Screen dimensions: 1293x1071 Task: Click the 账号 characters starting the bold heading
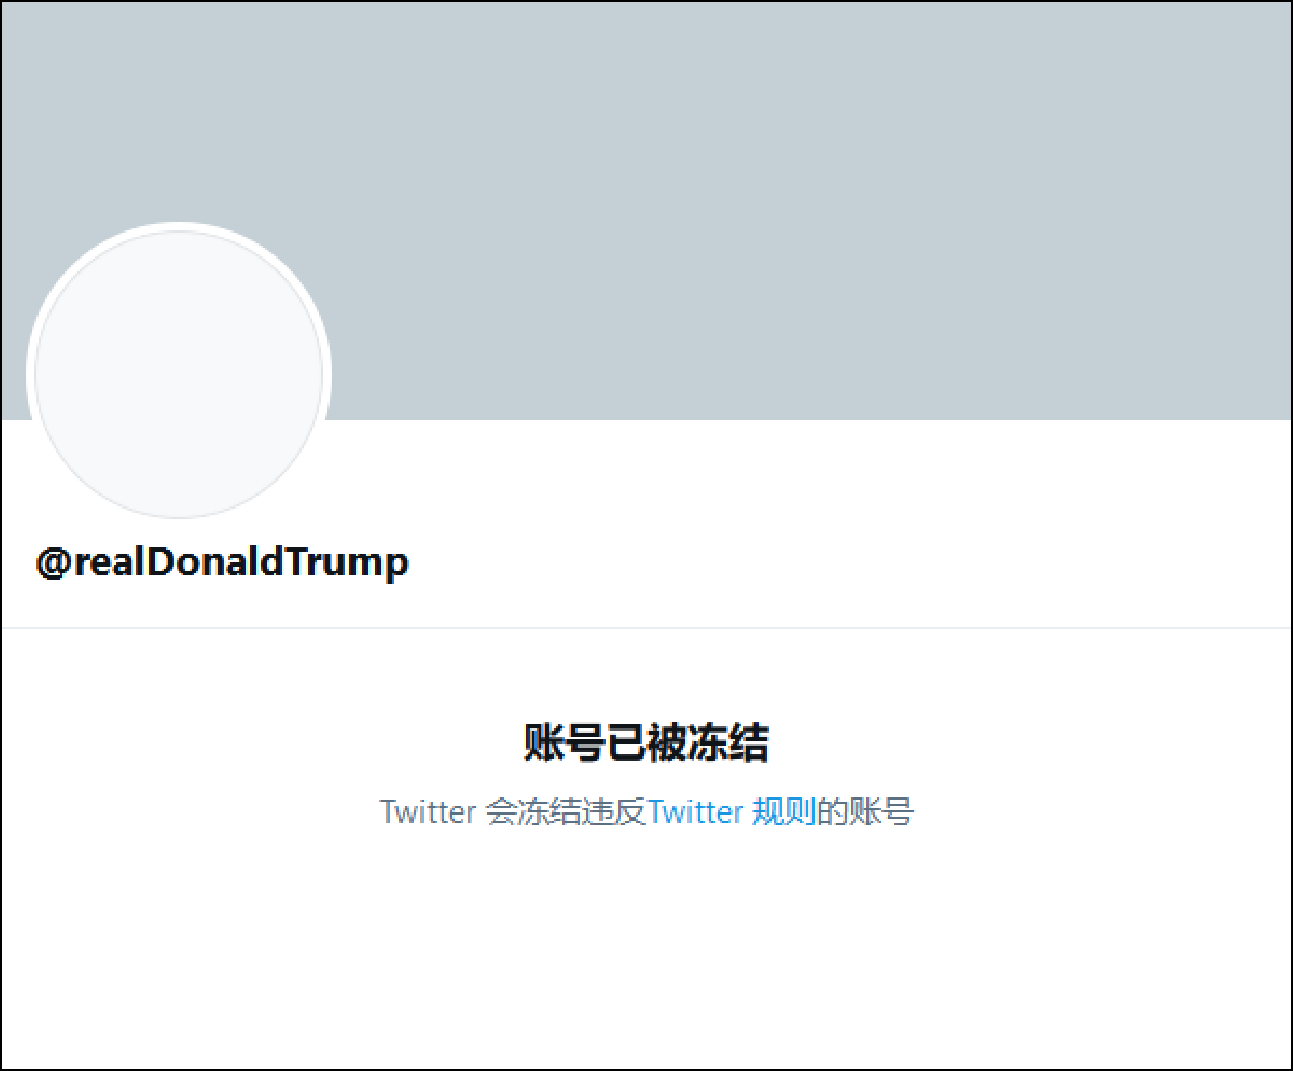pos(565,743)
